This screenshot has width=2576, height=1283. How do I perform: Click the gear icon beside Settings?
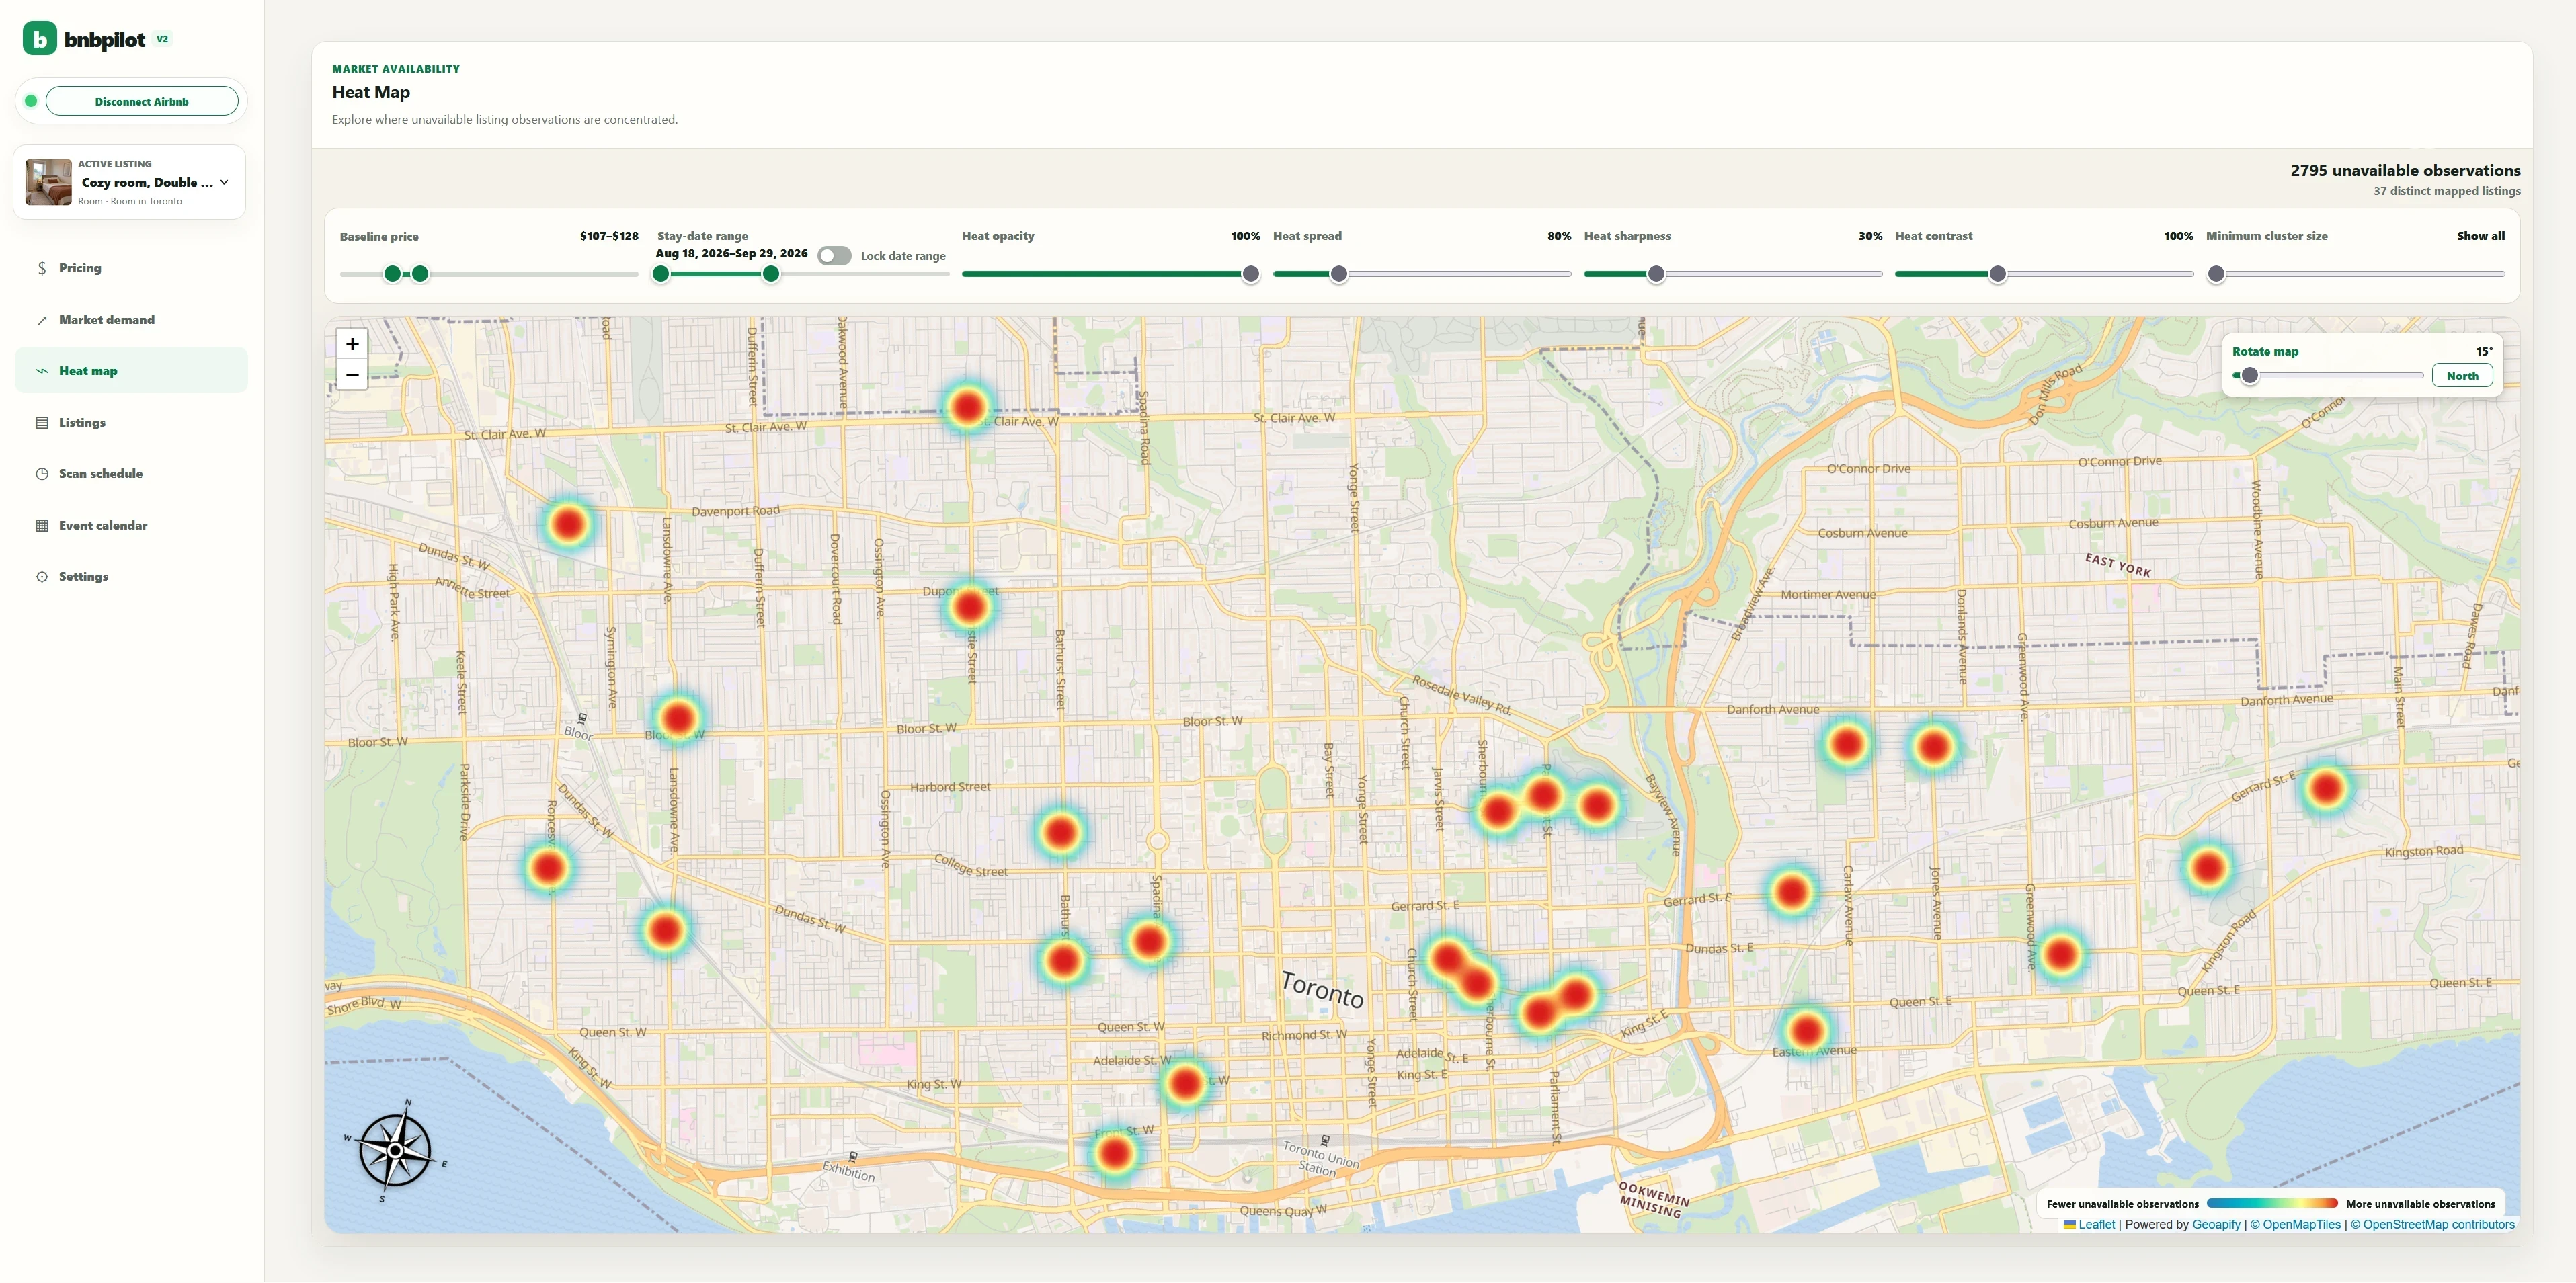coord(42,577)
